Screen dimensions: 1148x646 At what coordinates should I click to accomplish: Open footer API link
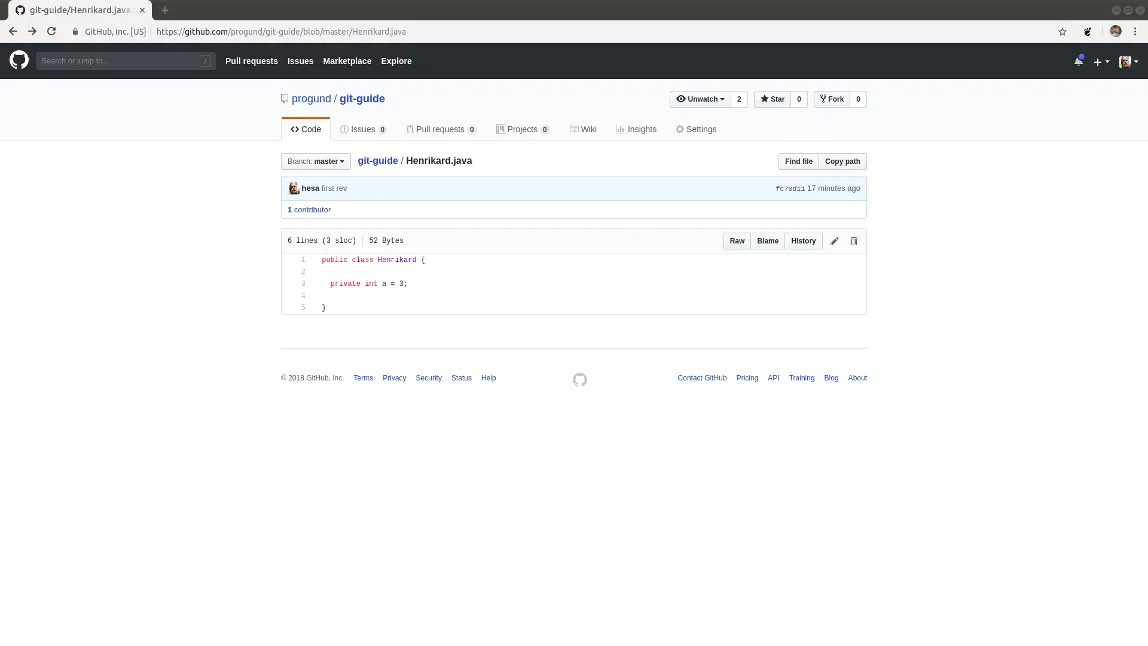coord(773,378)
